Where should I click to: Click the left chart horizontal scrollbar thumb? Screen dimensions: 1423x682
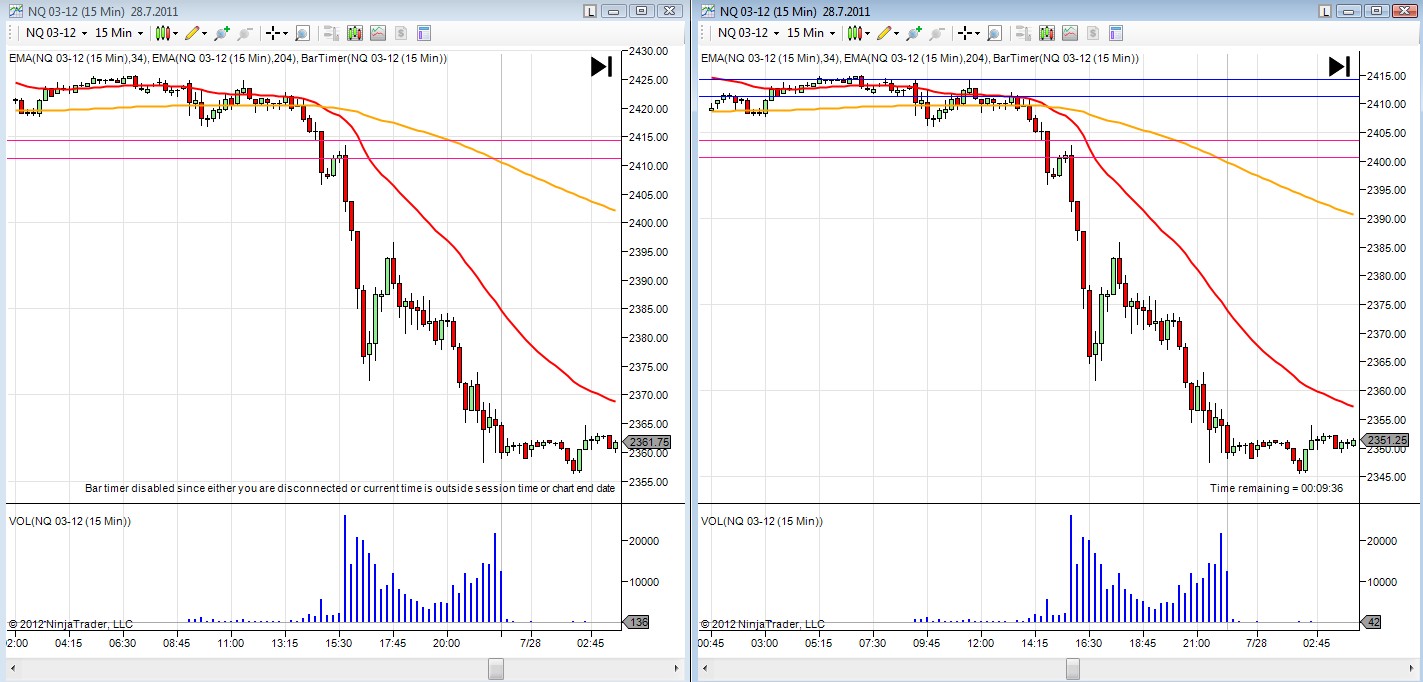point(496,668)
